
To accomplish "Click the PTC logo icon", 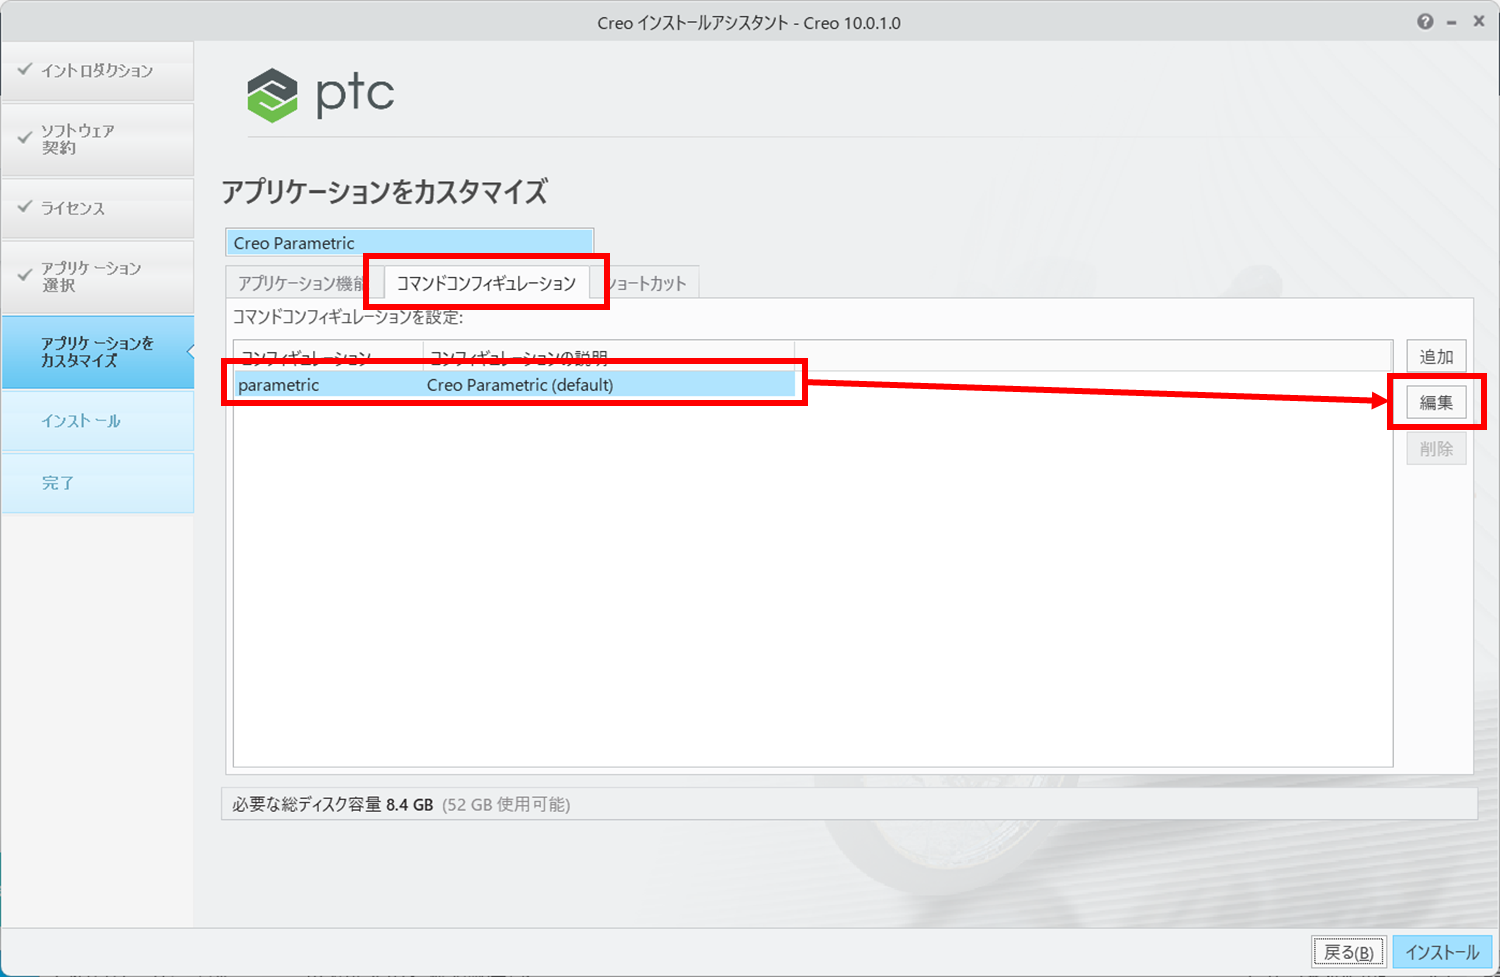I will (x=273, y=95).
